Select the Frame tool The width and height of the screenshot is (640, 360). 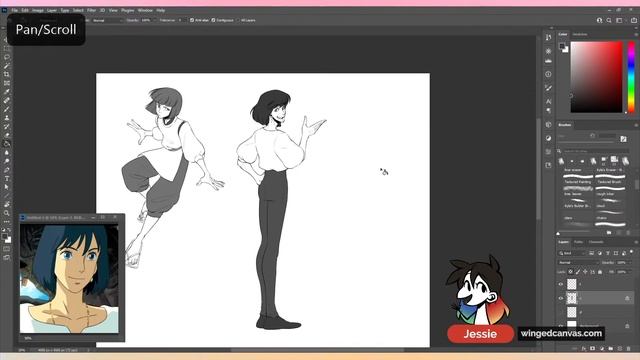(7, 83)
